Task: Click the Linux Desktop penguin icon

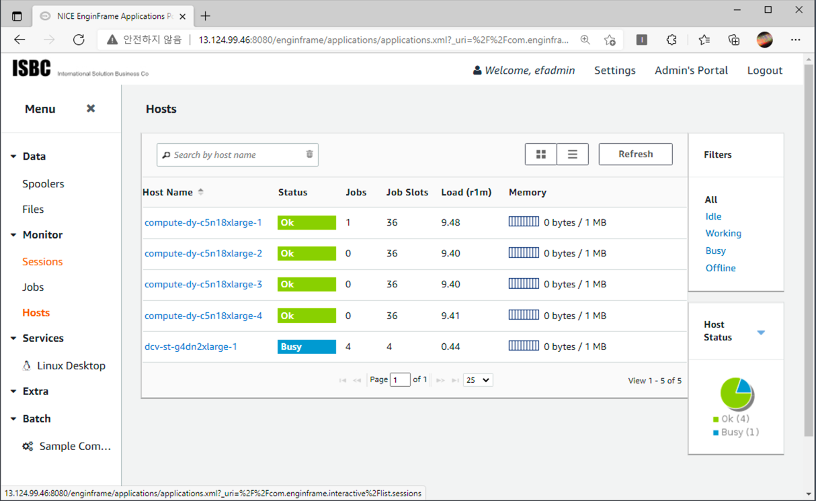Action: [x=27, y=365]
